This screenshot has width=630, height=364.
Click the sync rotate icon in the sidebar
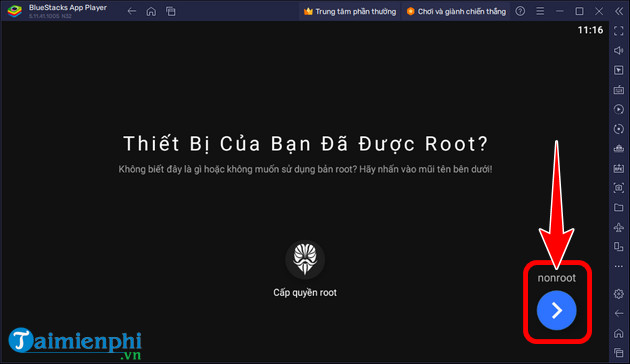(619, 129)
